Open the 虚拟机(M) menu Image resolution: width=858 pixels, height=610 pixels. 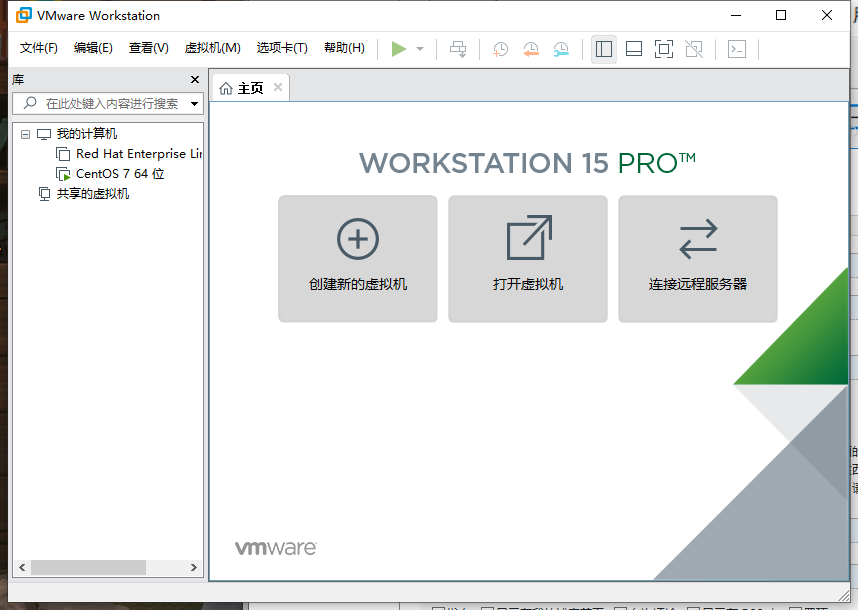tap(212, 48)
